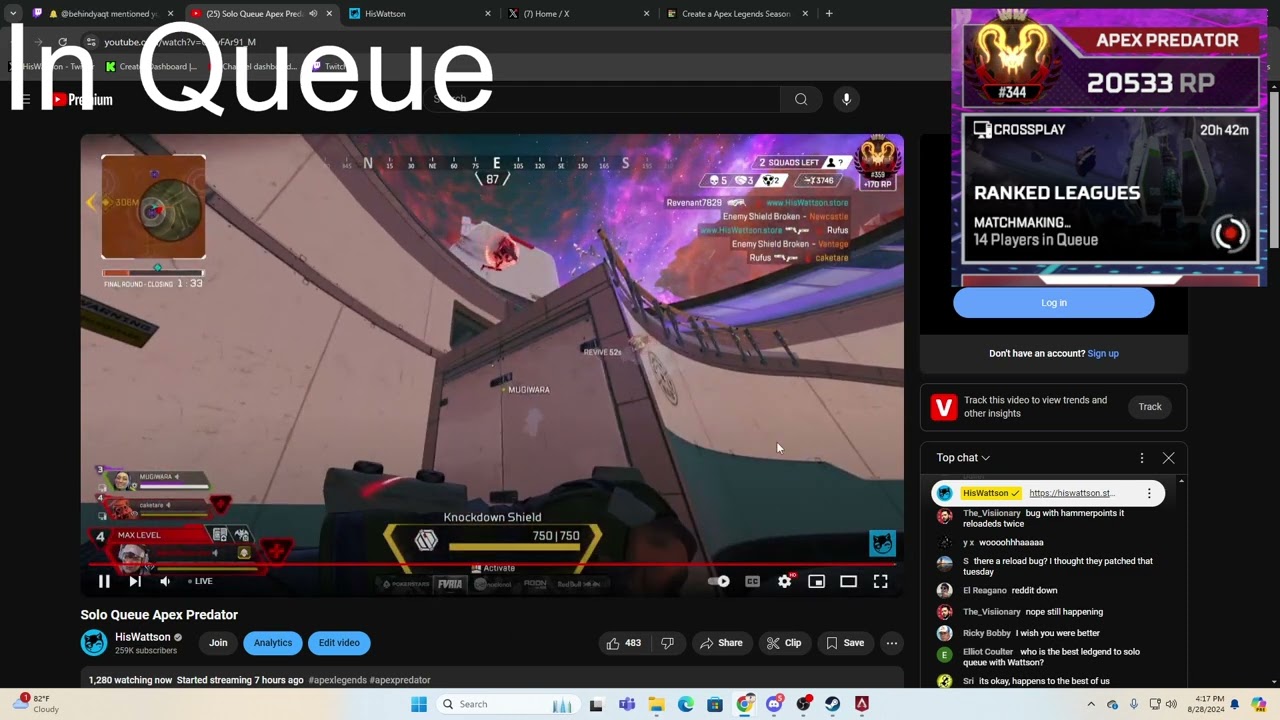
Task: Click the YouTube search magnifier button
Action: 801,99
